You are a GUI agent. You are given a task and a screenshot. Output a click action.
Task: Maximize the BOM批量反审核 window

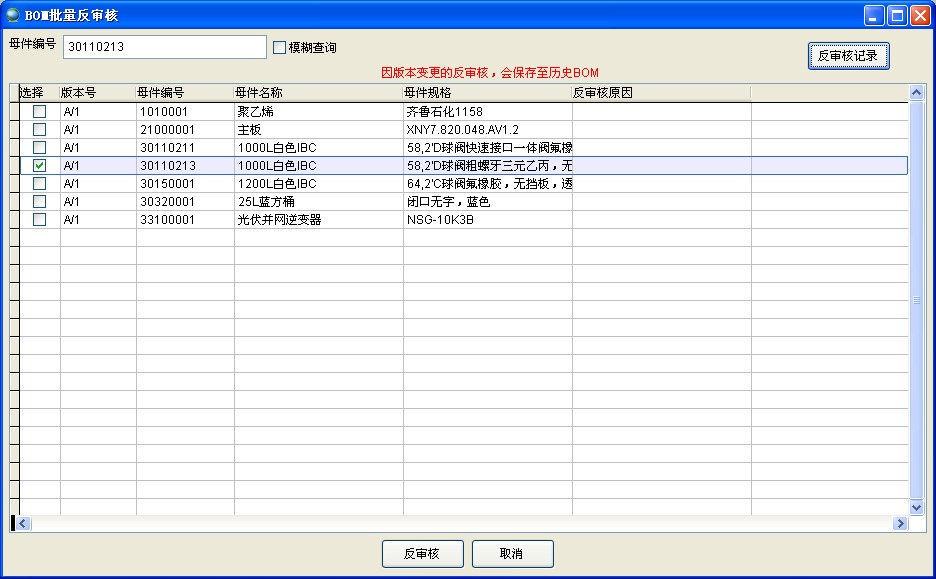point(897,15)
